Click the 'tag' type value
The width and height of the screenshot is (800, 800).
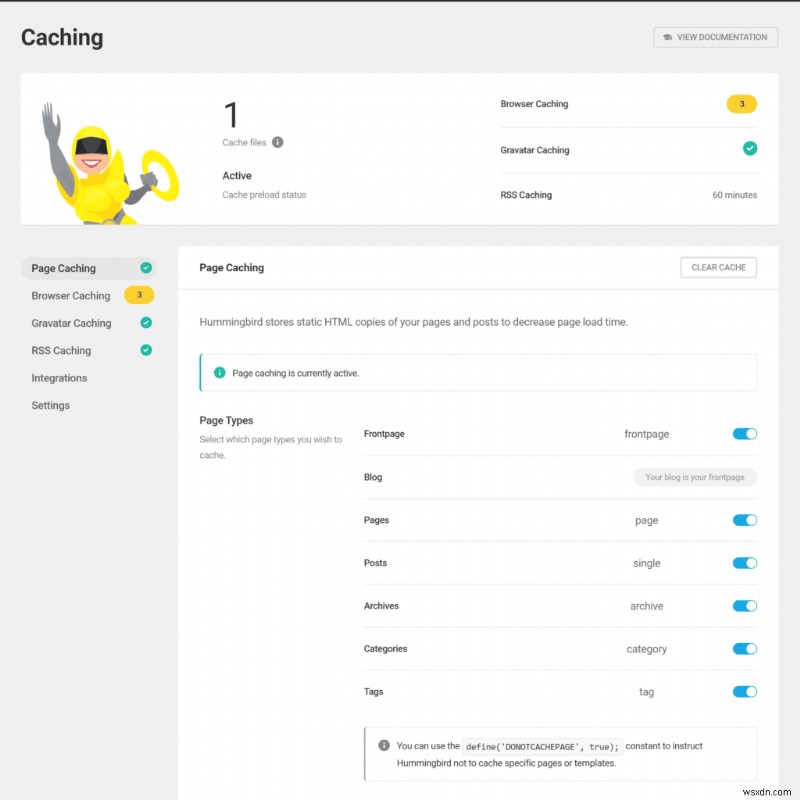[646, 692]
